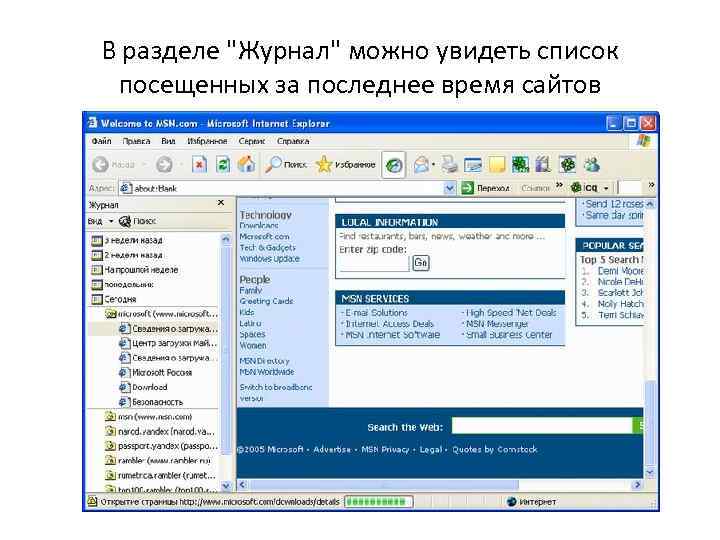This screenshot has height=540, width=720.
Task: Open the Mail envelope toolbar icon
Action: [x=422, y=164]
